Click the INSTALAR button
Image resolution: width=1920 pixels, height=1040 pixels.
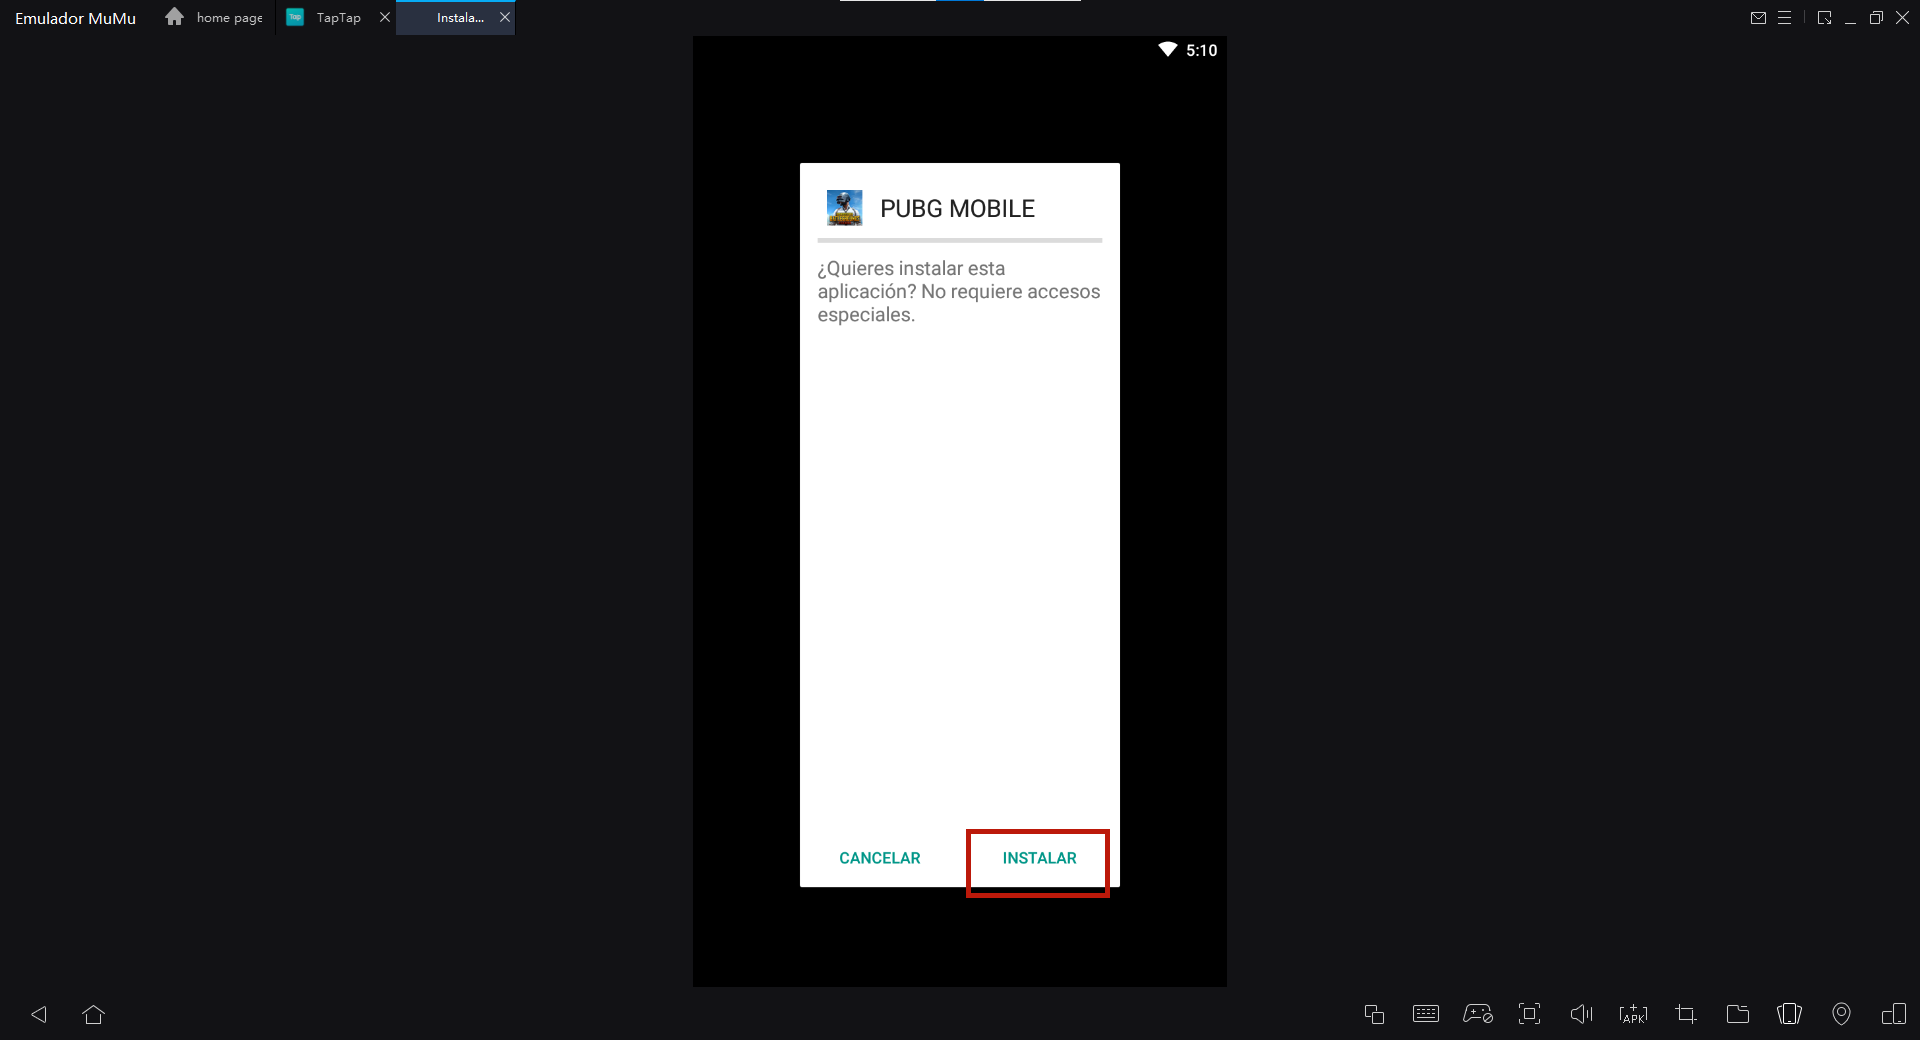(1039, 858)
